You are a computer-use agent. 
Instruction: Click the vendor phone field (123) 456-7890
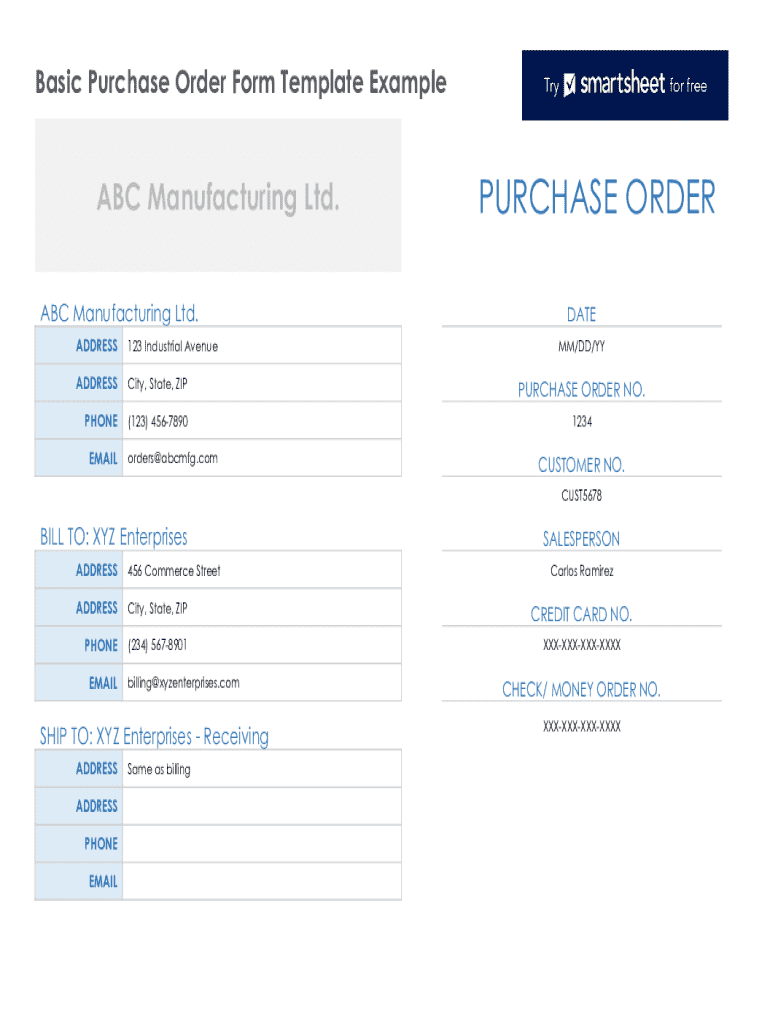(261, 421)
